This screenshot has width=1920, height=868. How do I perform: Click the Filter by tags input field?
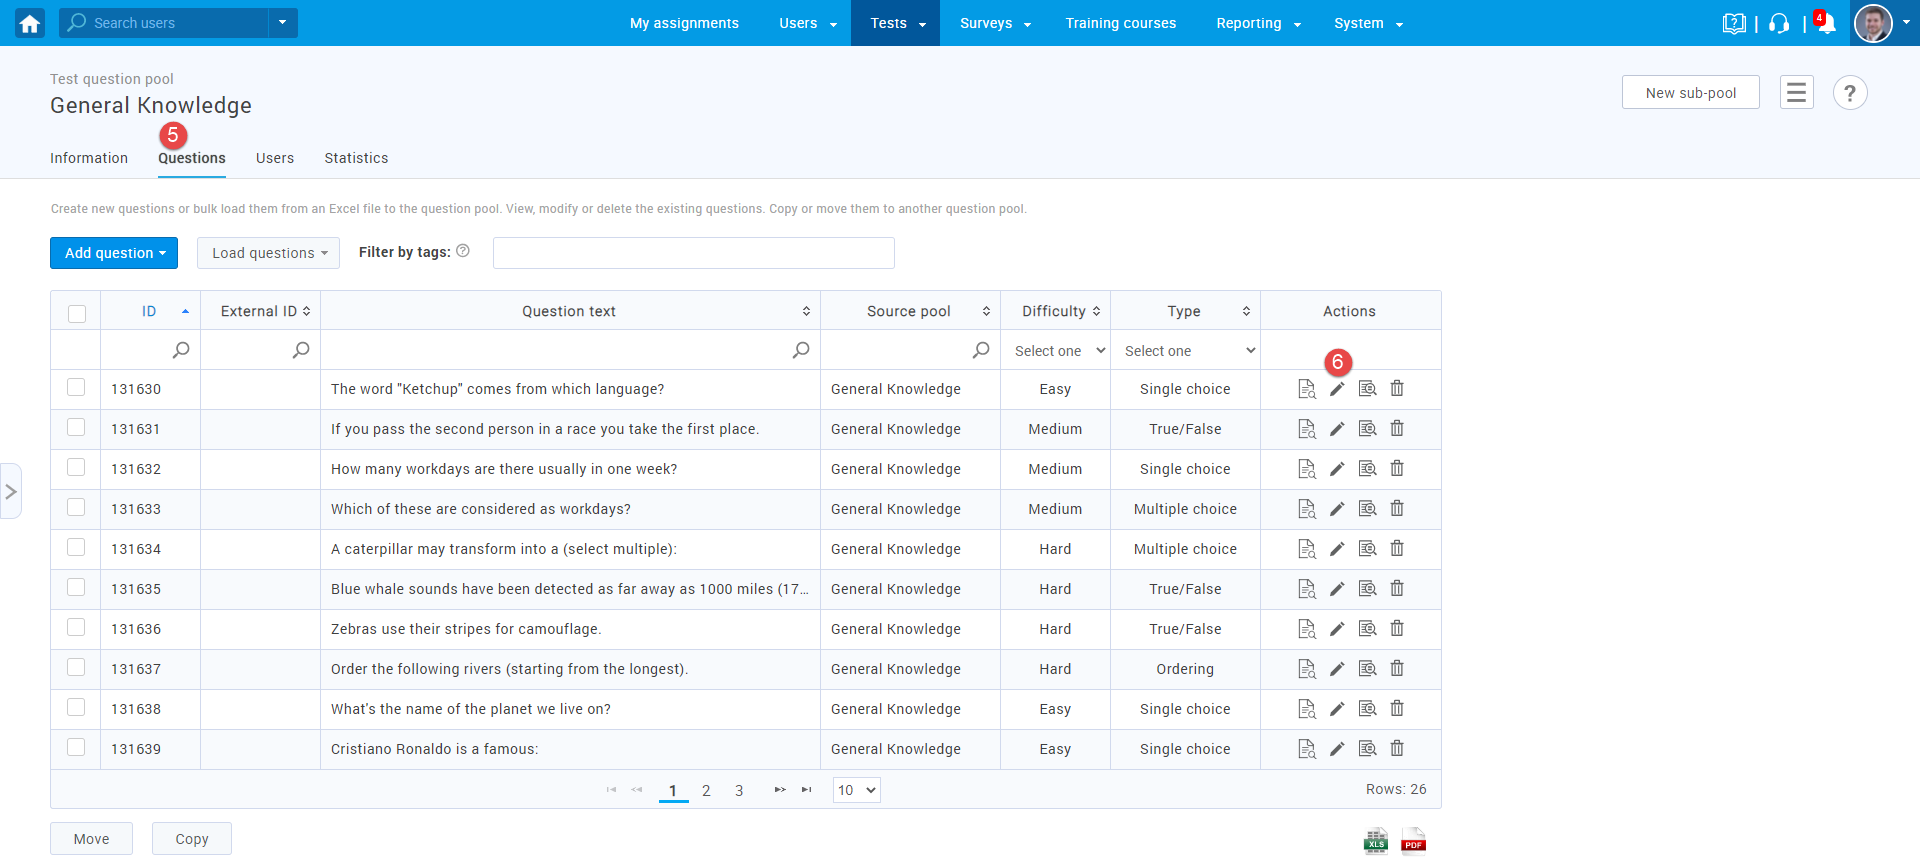pos(693,253)
